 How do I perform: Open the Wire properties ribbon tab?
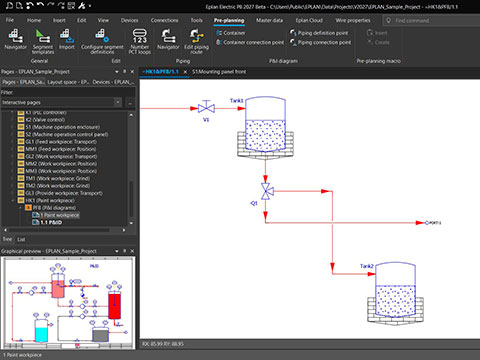353,20
